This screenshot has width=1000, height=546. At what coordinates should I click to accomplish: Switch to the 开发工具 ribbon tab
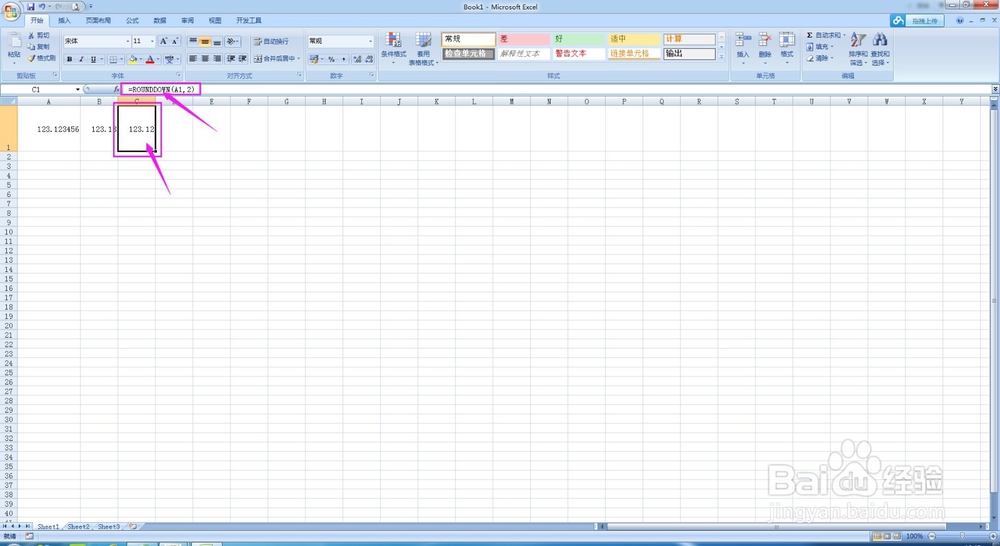coord(249,20)
